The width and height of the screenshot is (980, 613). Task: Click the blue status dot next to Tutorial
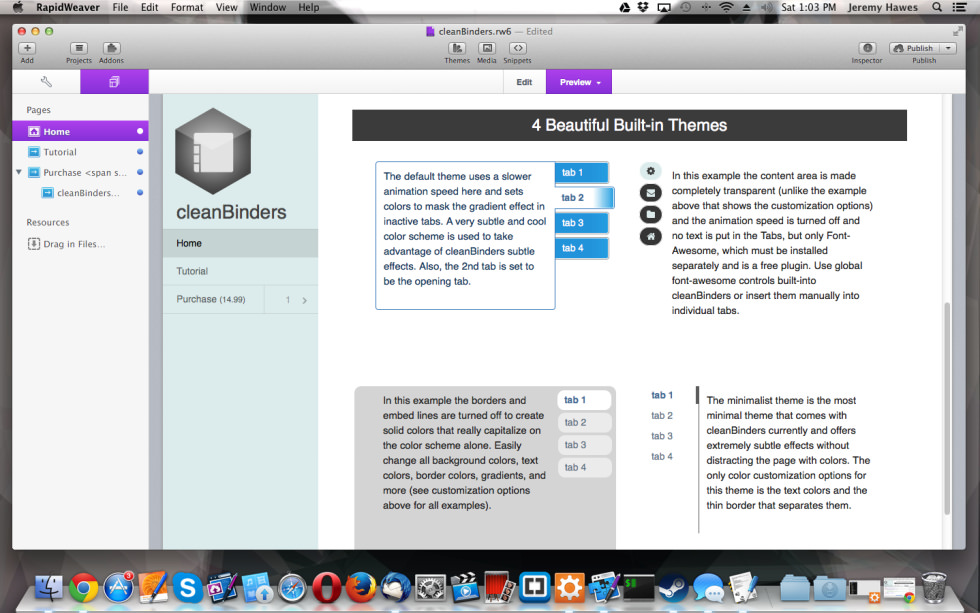click(140, 152)
